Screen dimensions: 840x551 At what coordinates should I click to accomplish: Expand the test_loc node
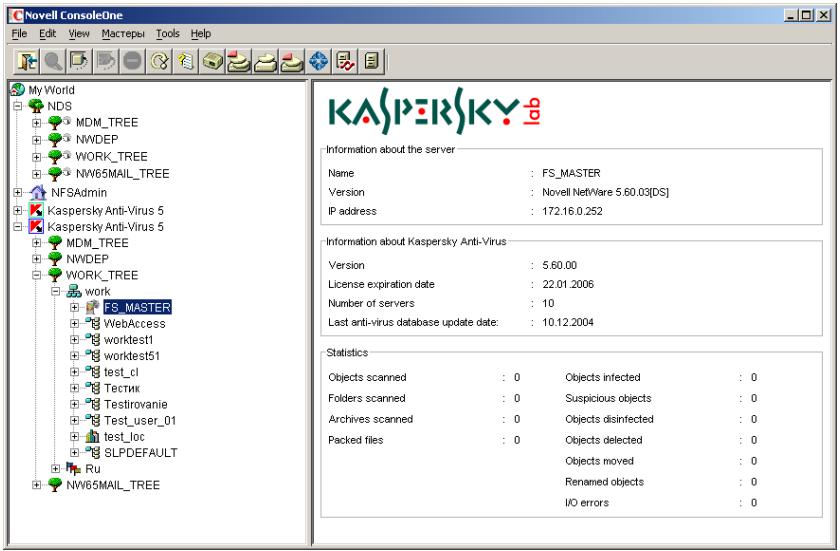pyautogui.click(x=74, y=436)
